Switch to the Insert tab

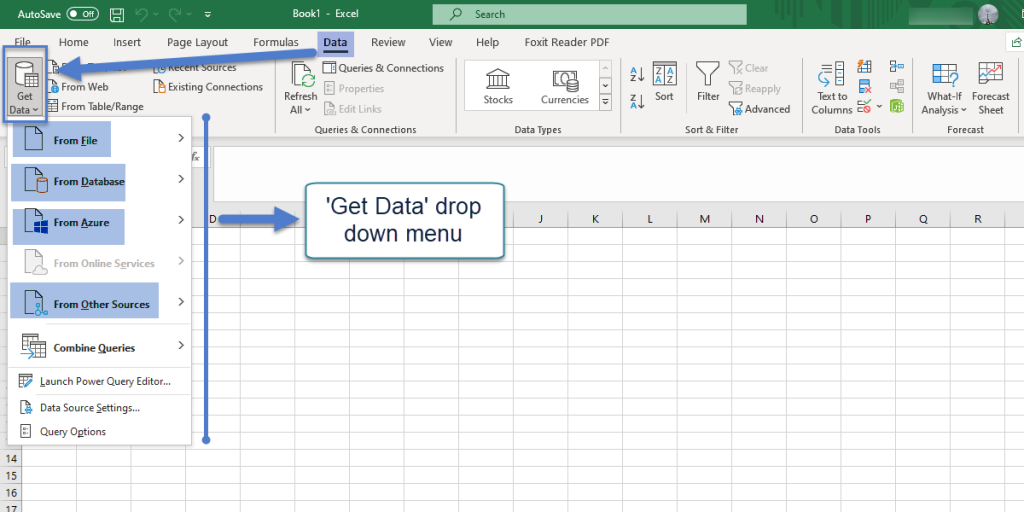(x=127, y=42)
